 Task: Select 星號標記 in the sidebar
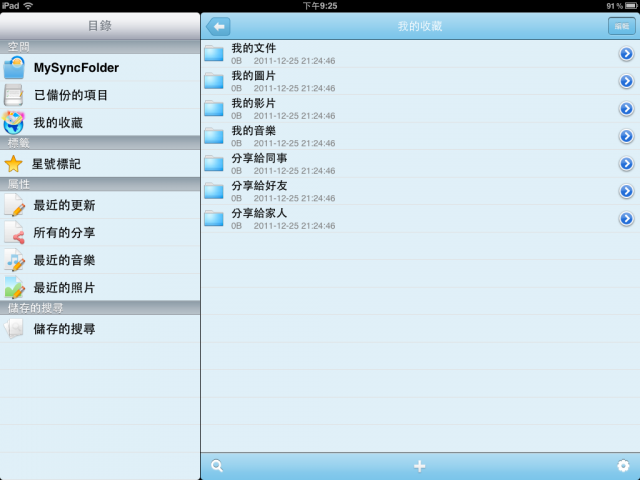point(100,164)
